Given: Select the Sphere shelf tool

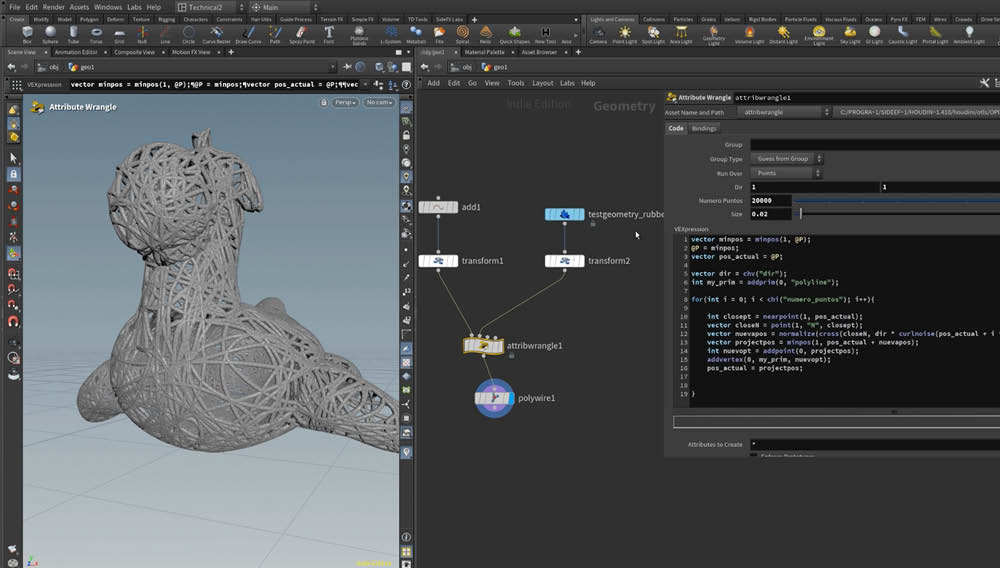Looking at the screenshot, I should point(50,34).
